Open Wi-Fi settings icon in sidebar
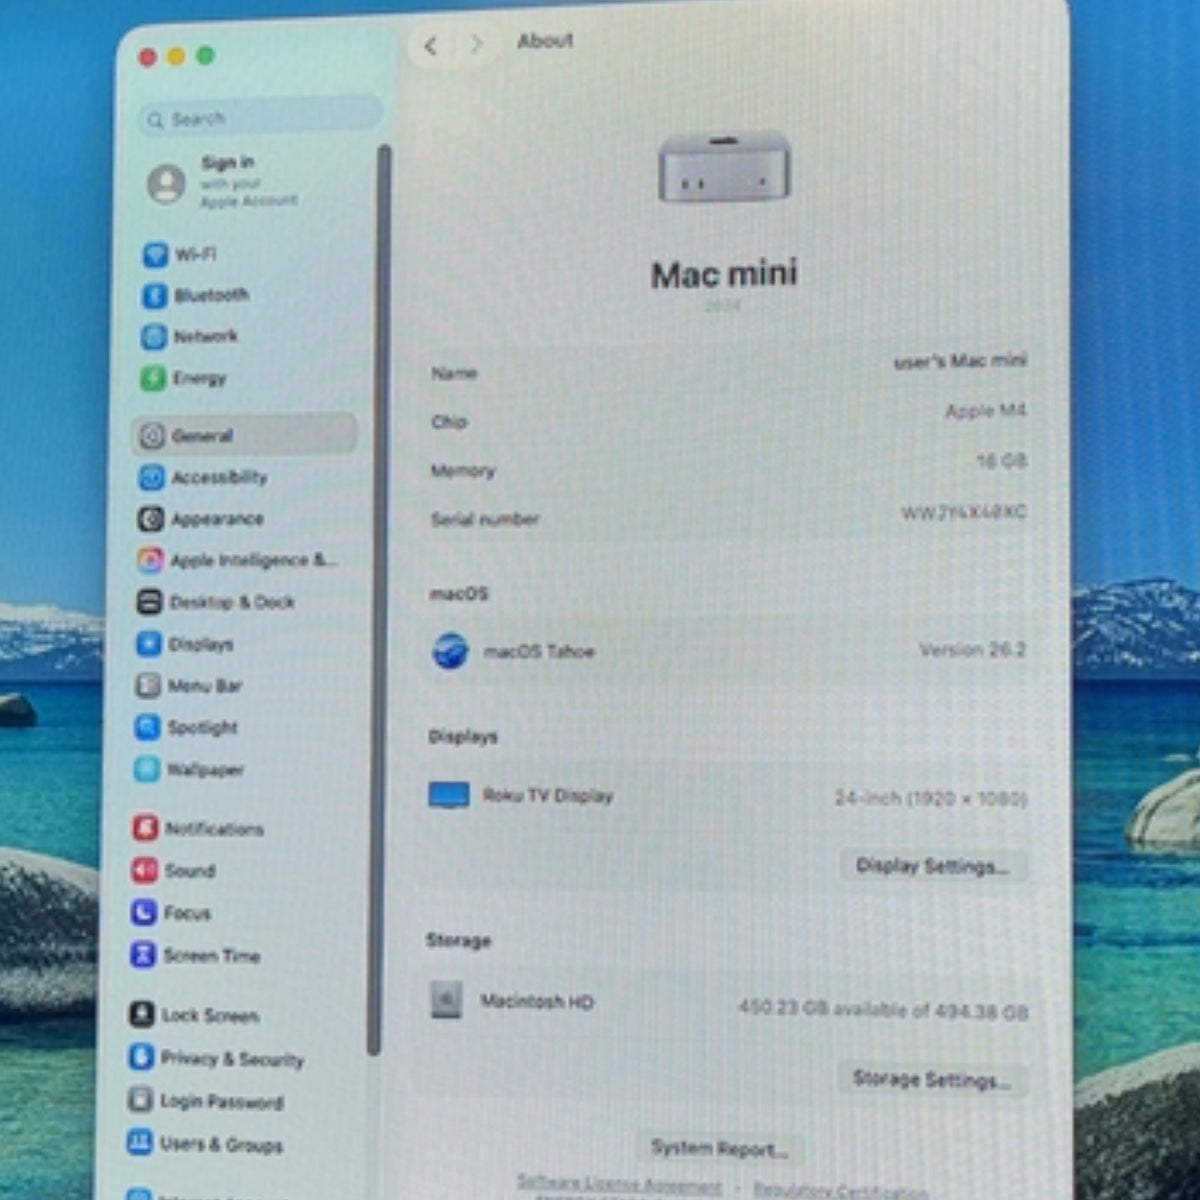Viewport: 1200px width, 1200px height. [155, 254]
